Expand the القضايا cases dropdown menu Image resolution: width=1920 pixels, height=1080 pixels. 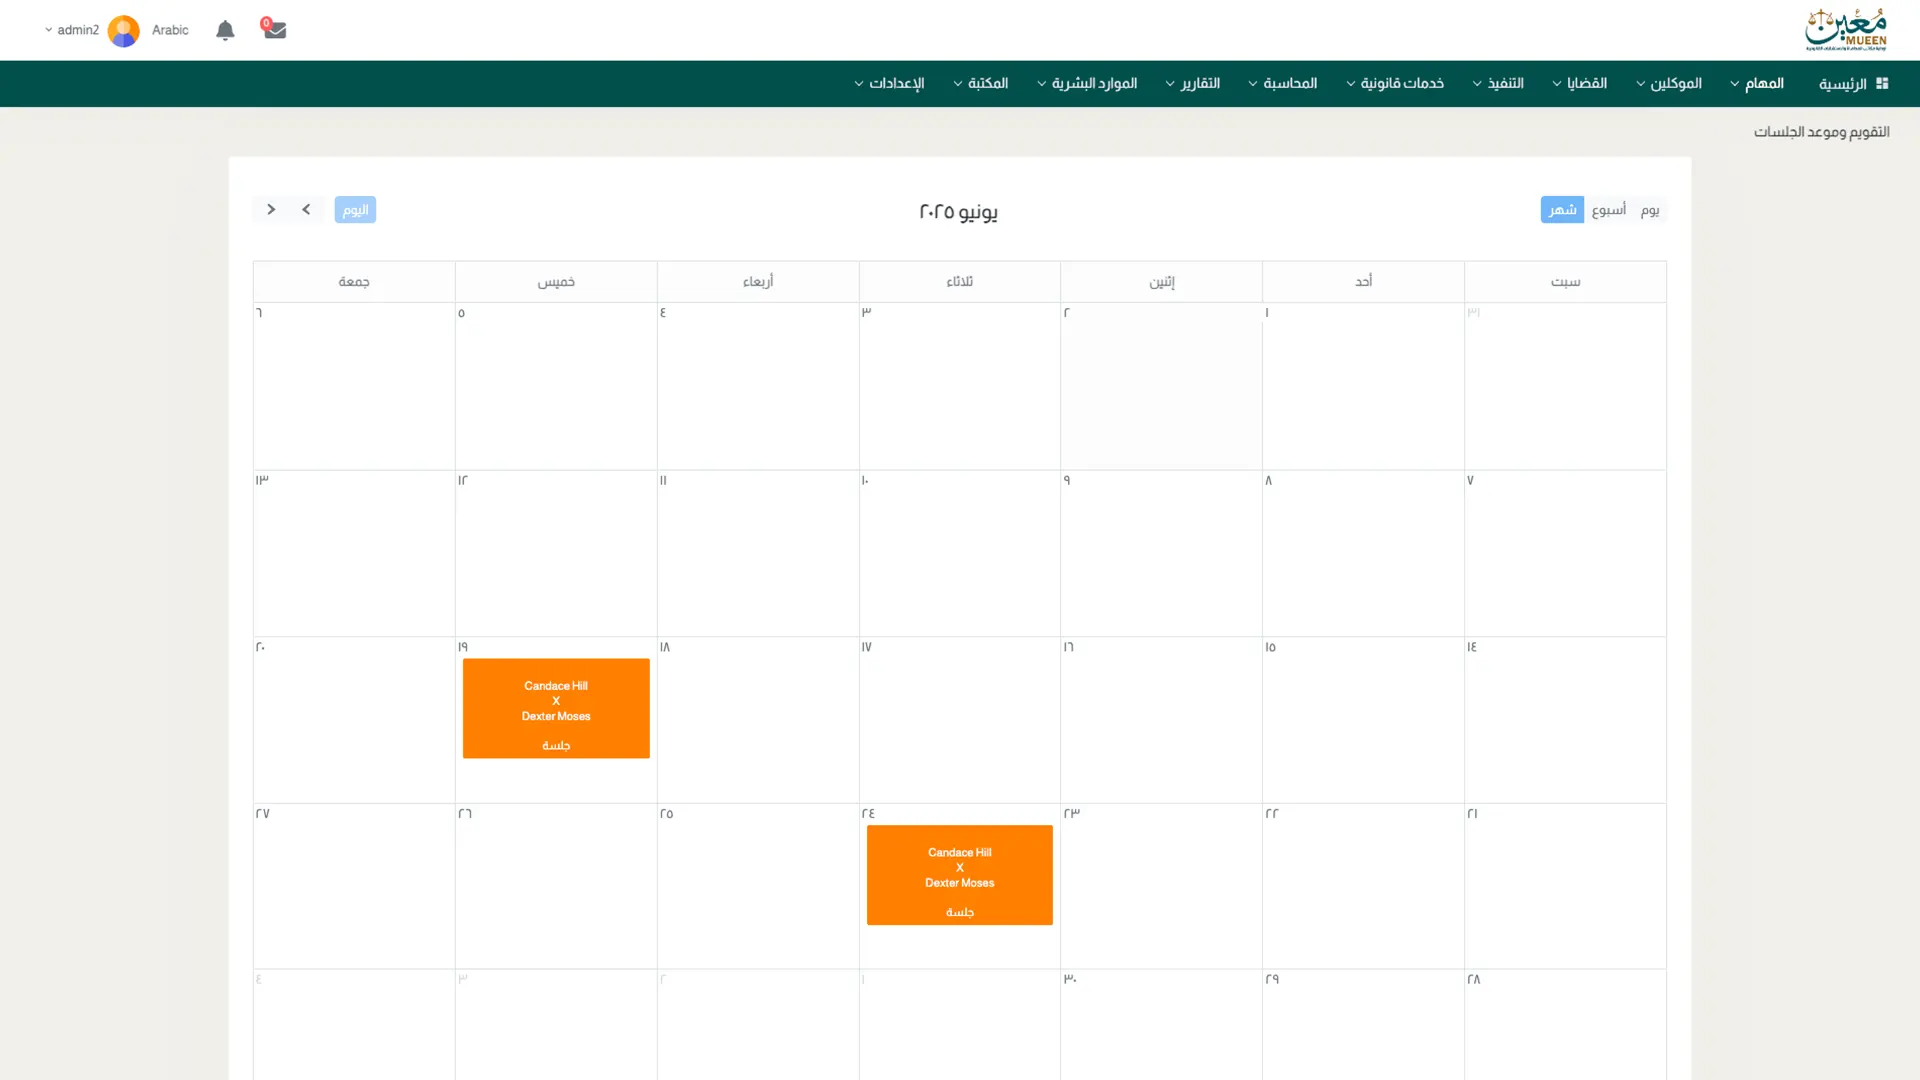click(1580, 83)
